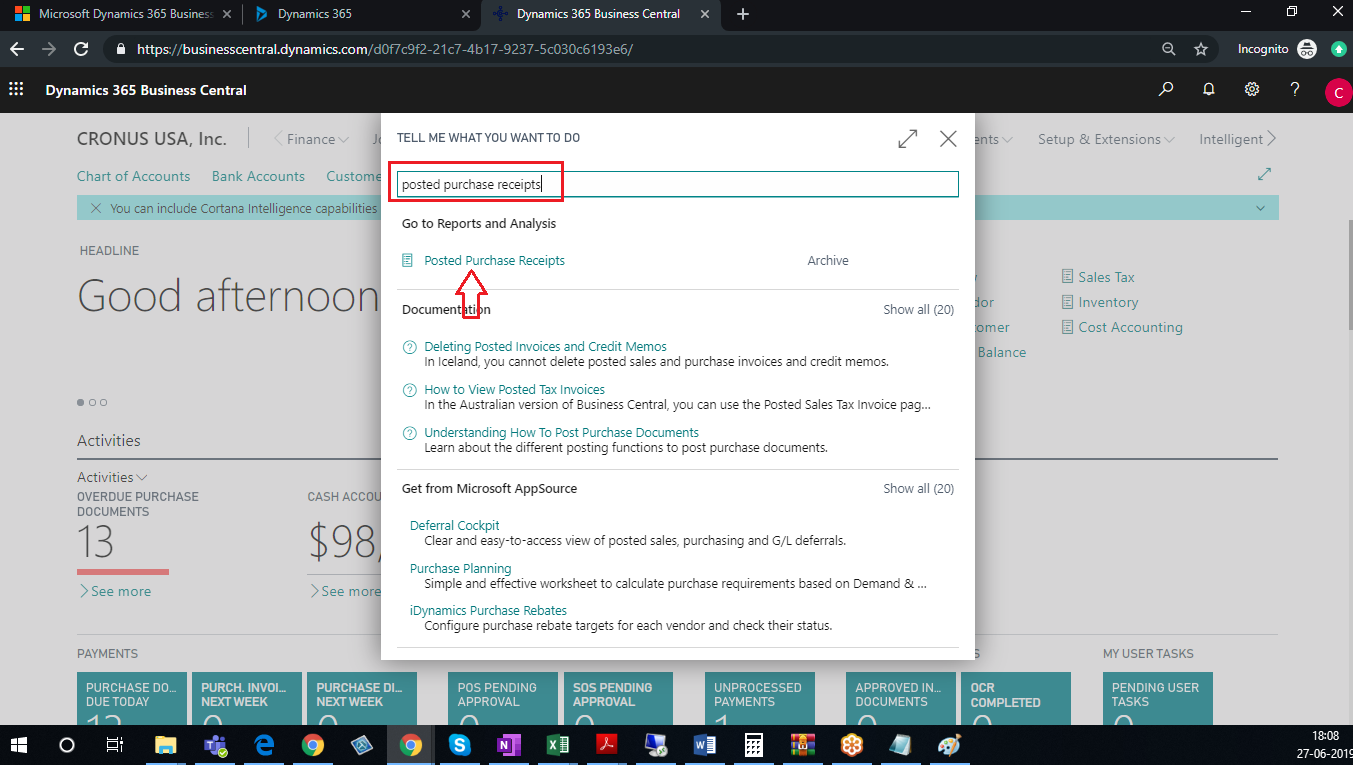
Task: Click the address bar URL
Action: [x=385, y=49]
